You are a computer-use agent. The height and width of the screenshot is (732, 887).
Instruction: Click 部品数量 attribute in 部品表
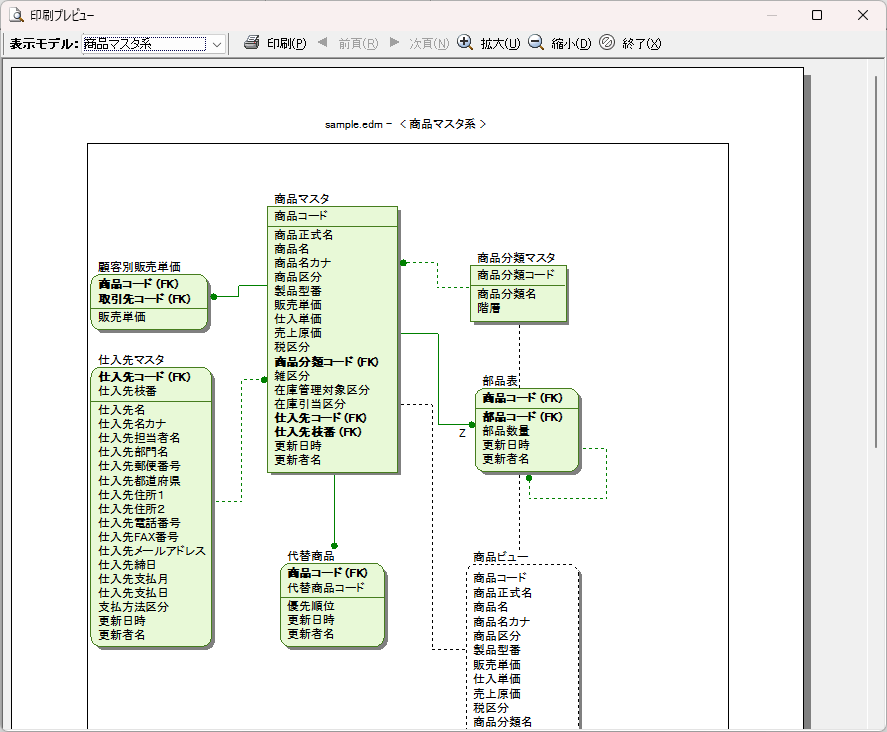click(506, 431)
